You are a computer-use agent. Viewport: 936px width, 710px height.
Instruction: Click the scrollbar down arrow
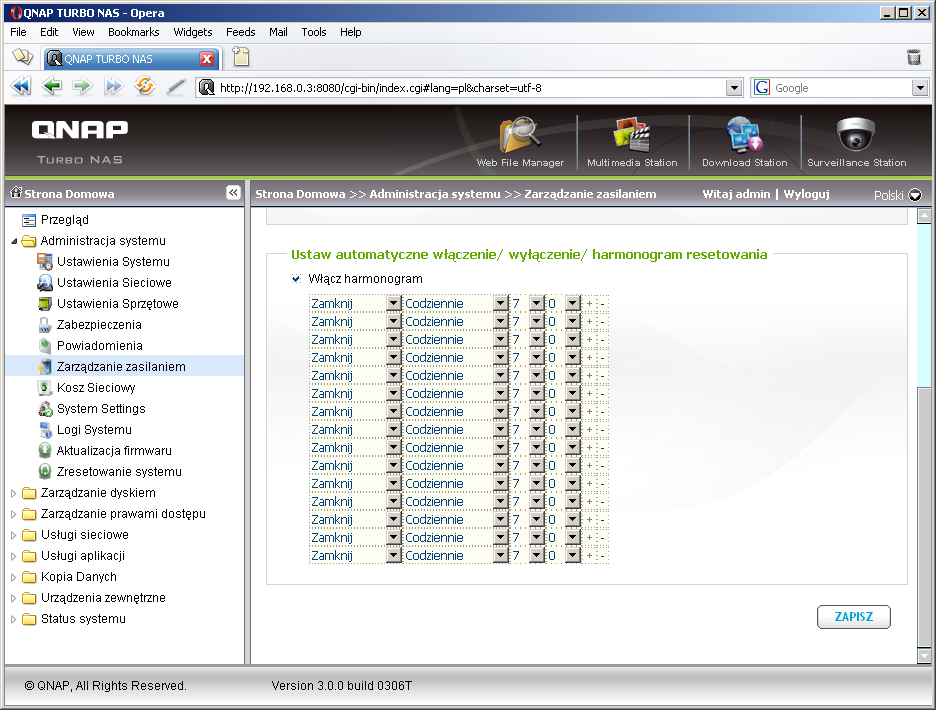tap(923, 656)
